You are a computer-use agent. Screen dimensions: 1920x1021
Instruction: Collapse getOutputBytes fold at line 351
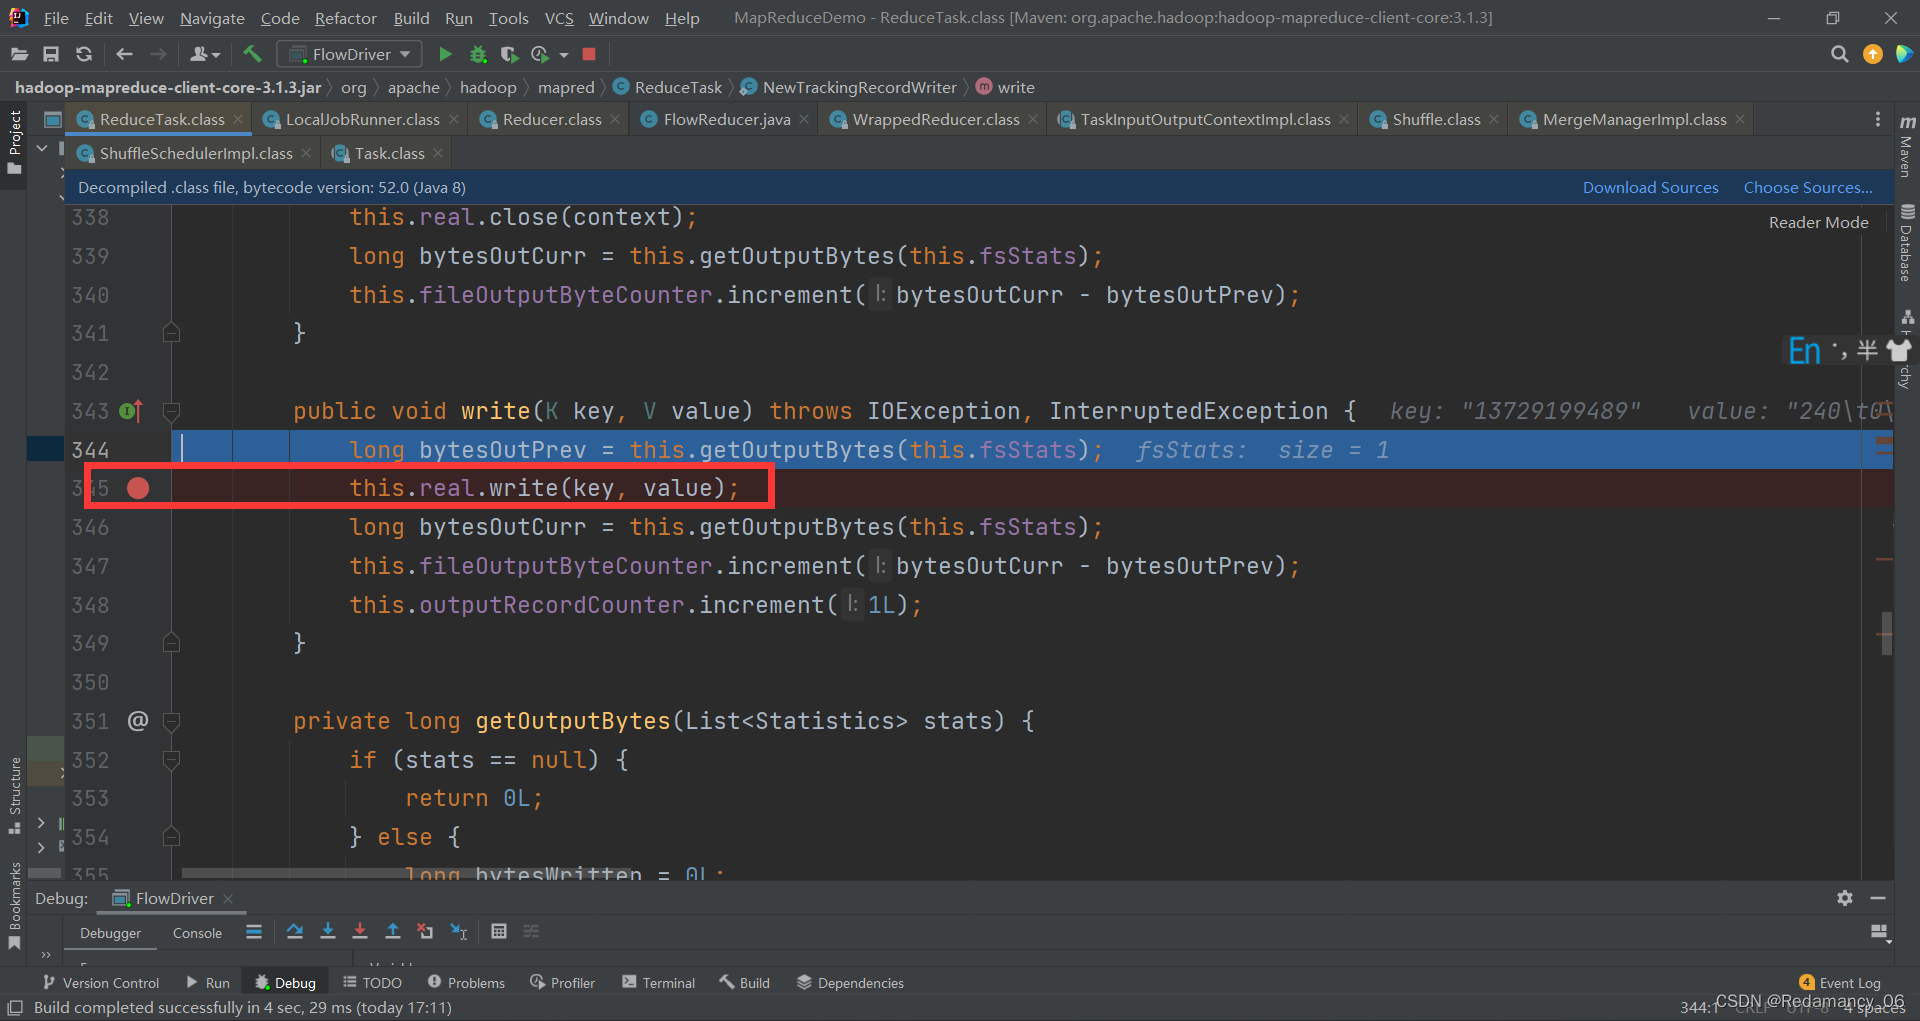pyautogui.click(x=171, y=721)
